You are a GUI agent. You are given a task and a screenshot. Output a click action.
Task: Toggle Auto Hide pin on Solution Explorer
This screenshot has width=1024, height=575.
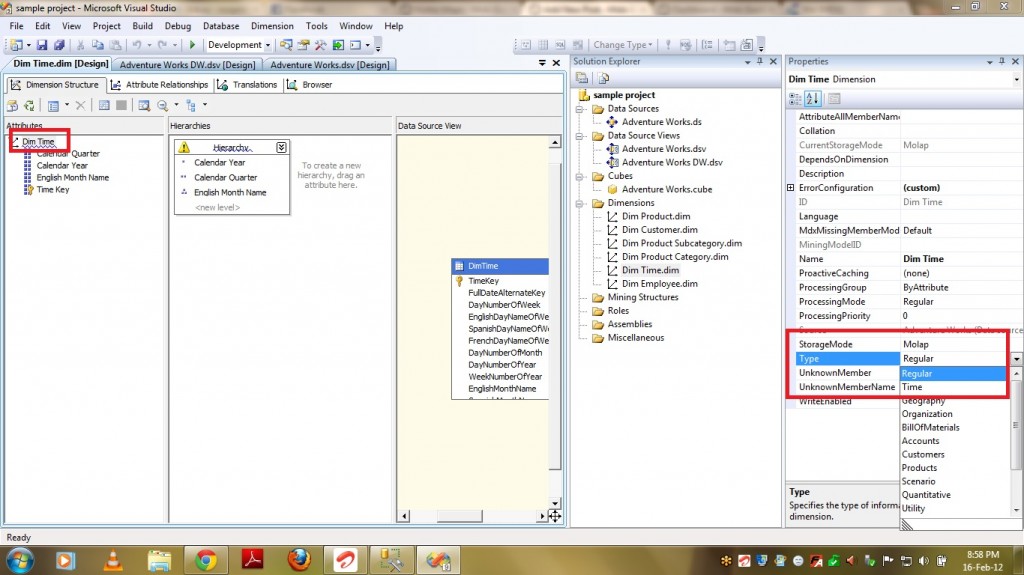click(760, 62)
